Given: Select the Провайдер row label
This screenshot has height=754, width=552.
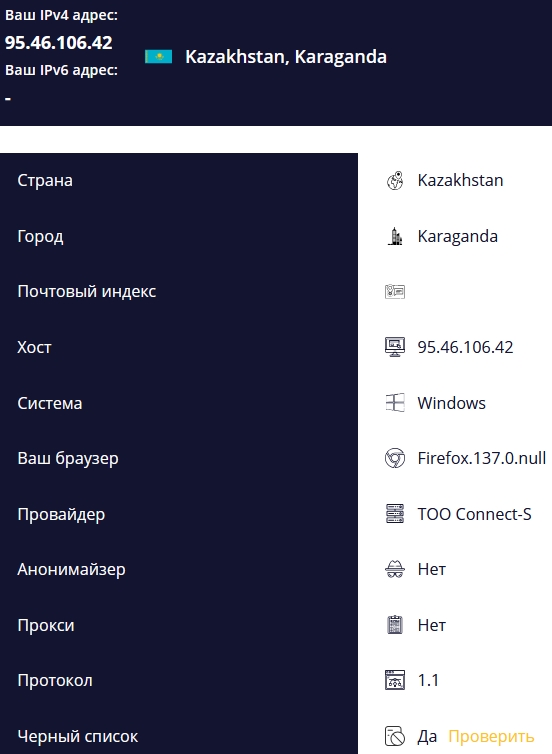Looking at the screenshot, I should click(x=61, y=515).
